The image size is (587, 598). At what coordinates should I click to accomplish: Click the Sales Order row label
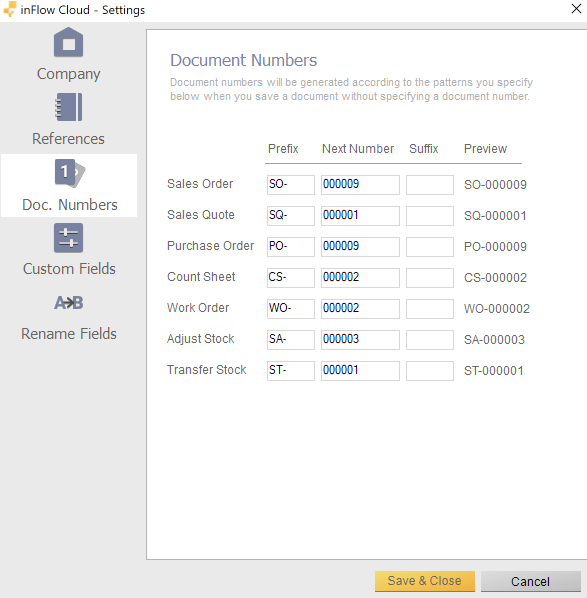tap(200, 184)
